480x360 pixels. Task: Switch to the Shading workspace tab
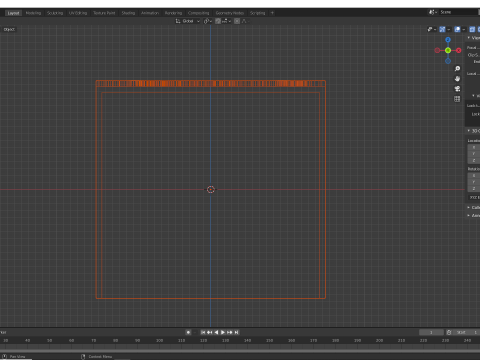[128, 13]
